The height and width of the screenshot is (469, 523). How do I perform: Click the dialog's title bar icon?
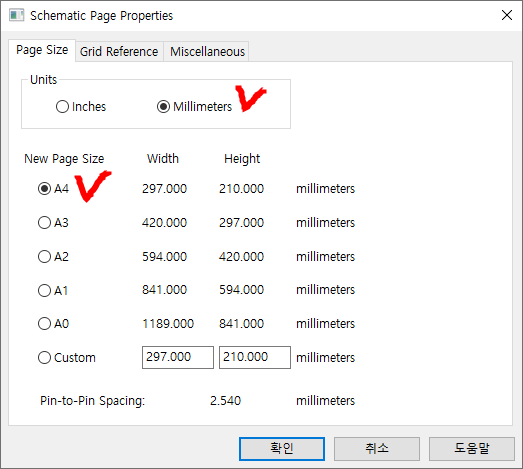tap(16, 15)
